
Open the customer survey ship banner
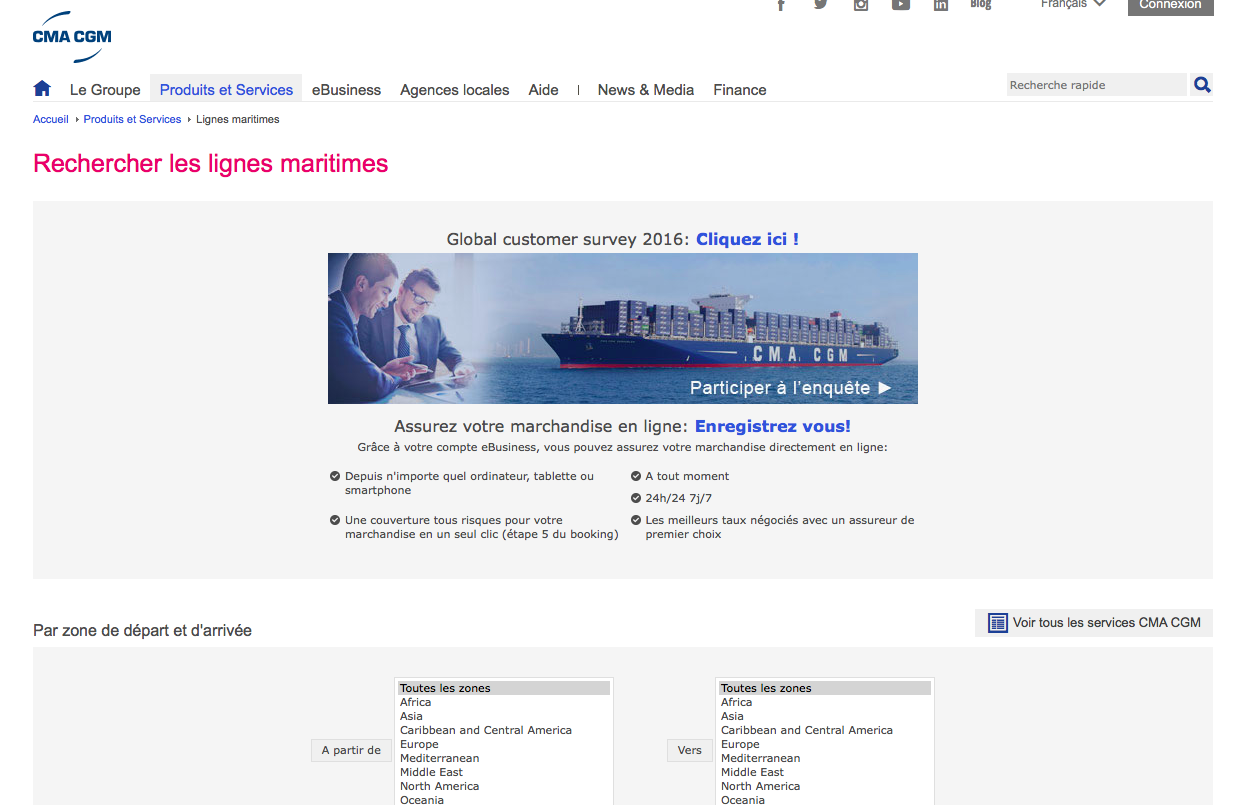click(623, 328)
